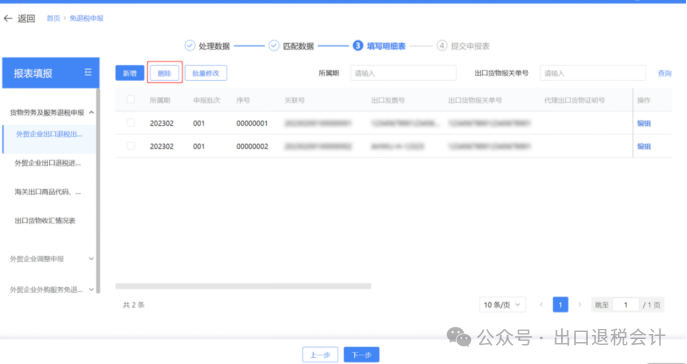Click the 跳至 page number input
The height and width of the screenshot is (364, 687).
(x=625, y=305)
